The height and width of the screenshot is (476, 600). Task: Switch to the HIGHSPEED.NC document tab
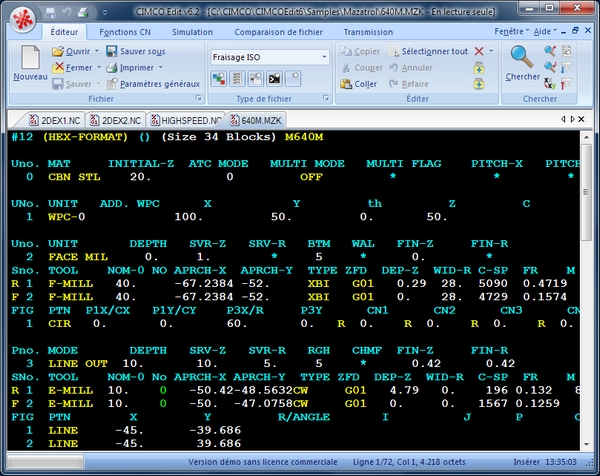click(x=186, y=121)
